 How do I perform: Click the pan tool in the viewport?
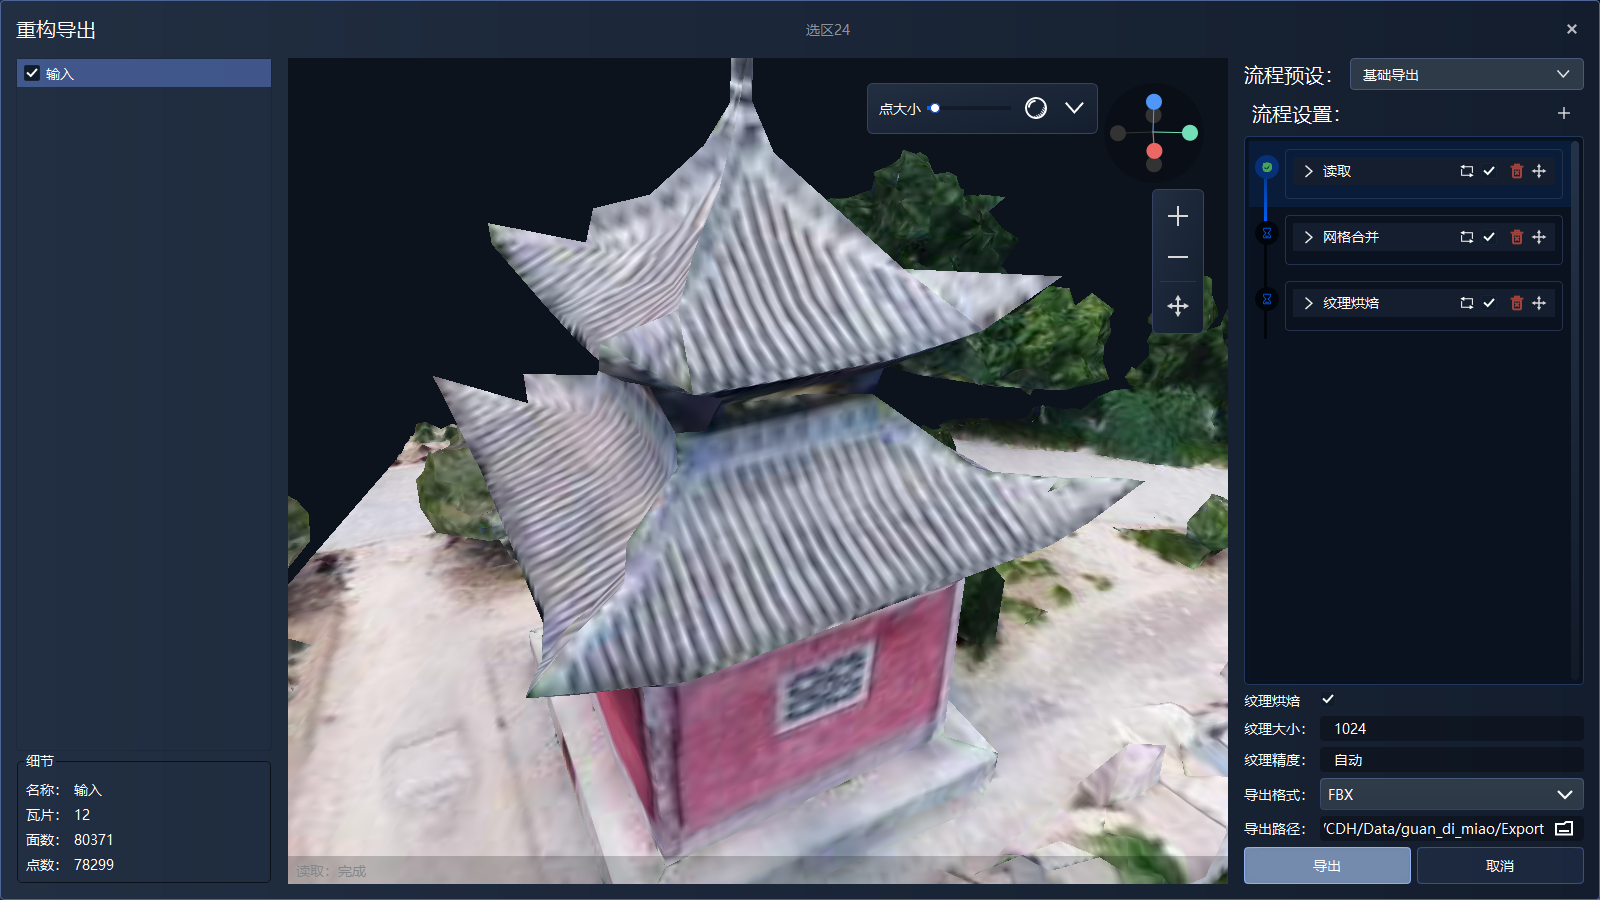1178,306
